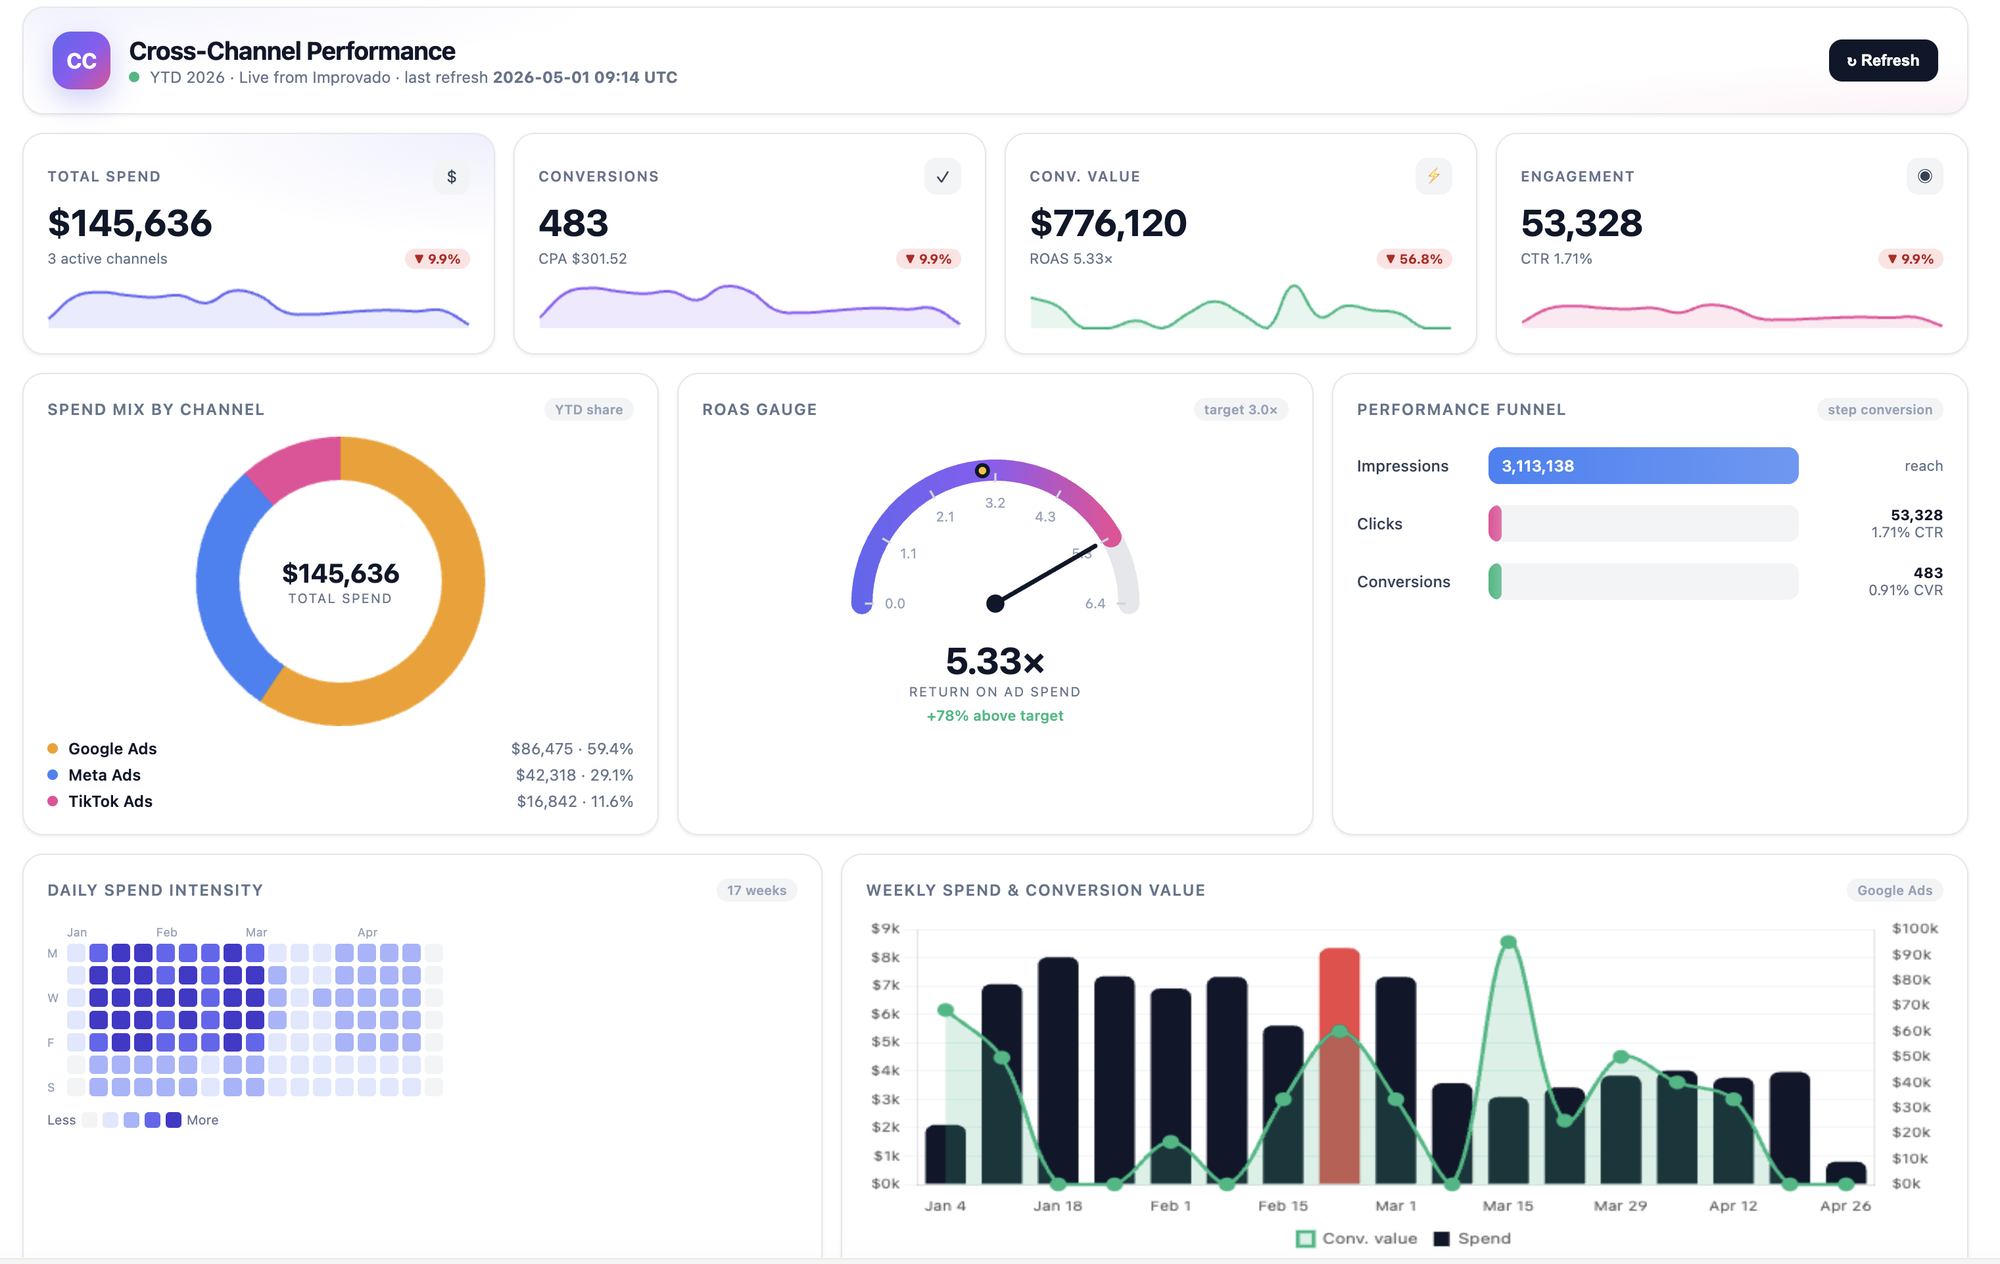Click the step conversion pill
This screenshot has height=1264, width=2000.
(1880, 409)
